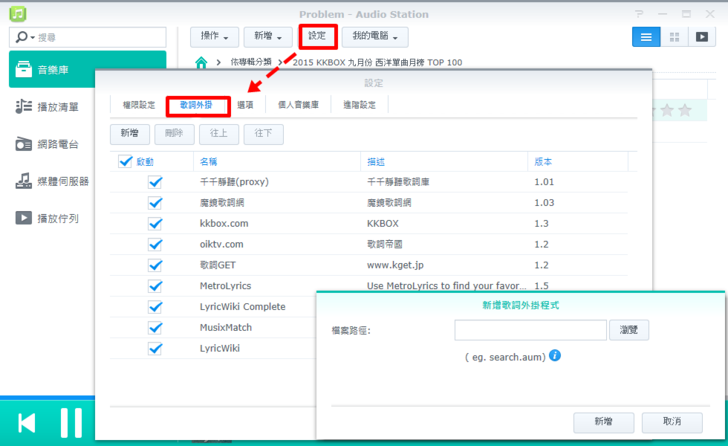This screenshot has width=728, height=446.
Task: Expand the 我的電腦 dropdown
Action: pyautogui.click(x=375, y=37)
